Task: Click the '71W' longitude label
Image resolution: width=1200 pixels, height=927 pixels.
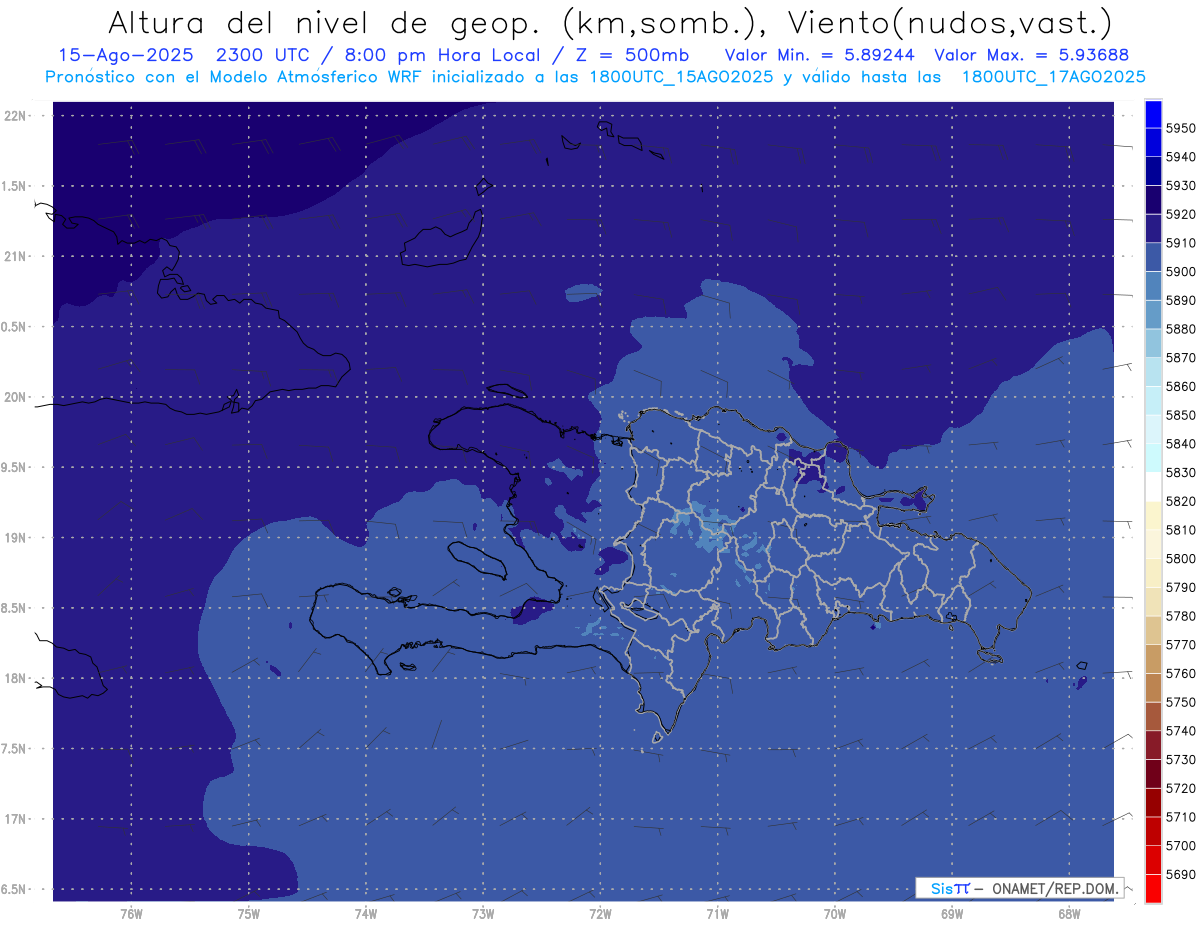Action: [717, 913]
